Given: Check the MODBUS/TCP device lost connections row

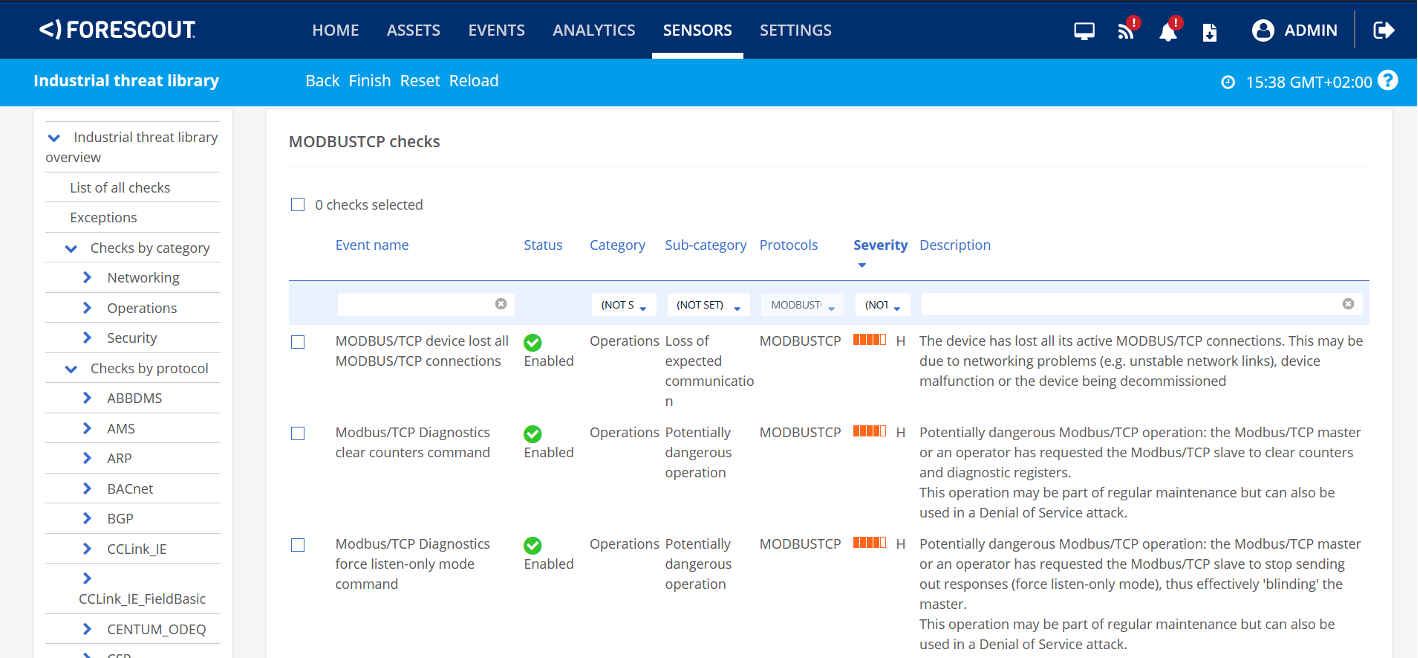Looking at the screenshot, I should [x=298, y=342].
